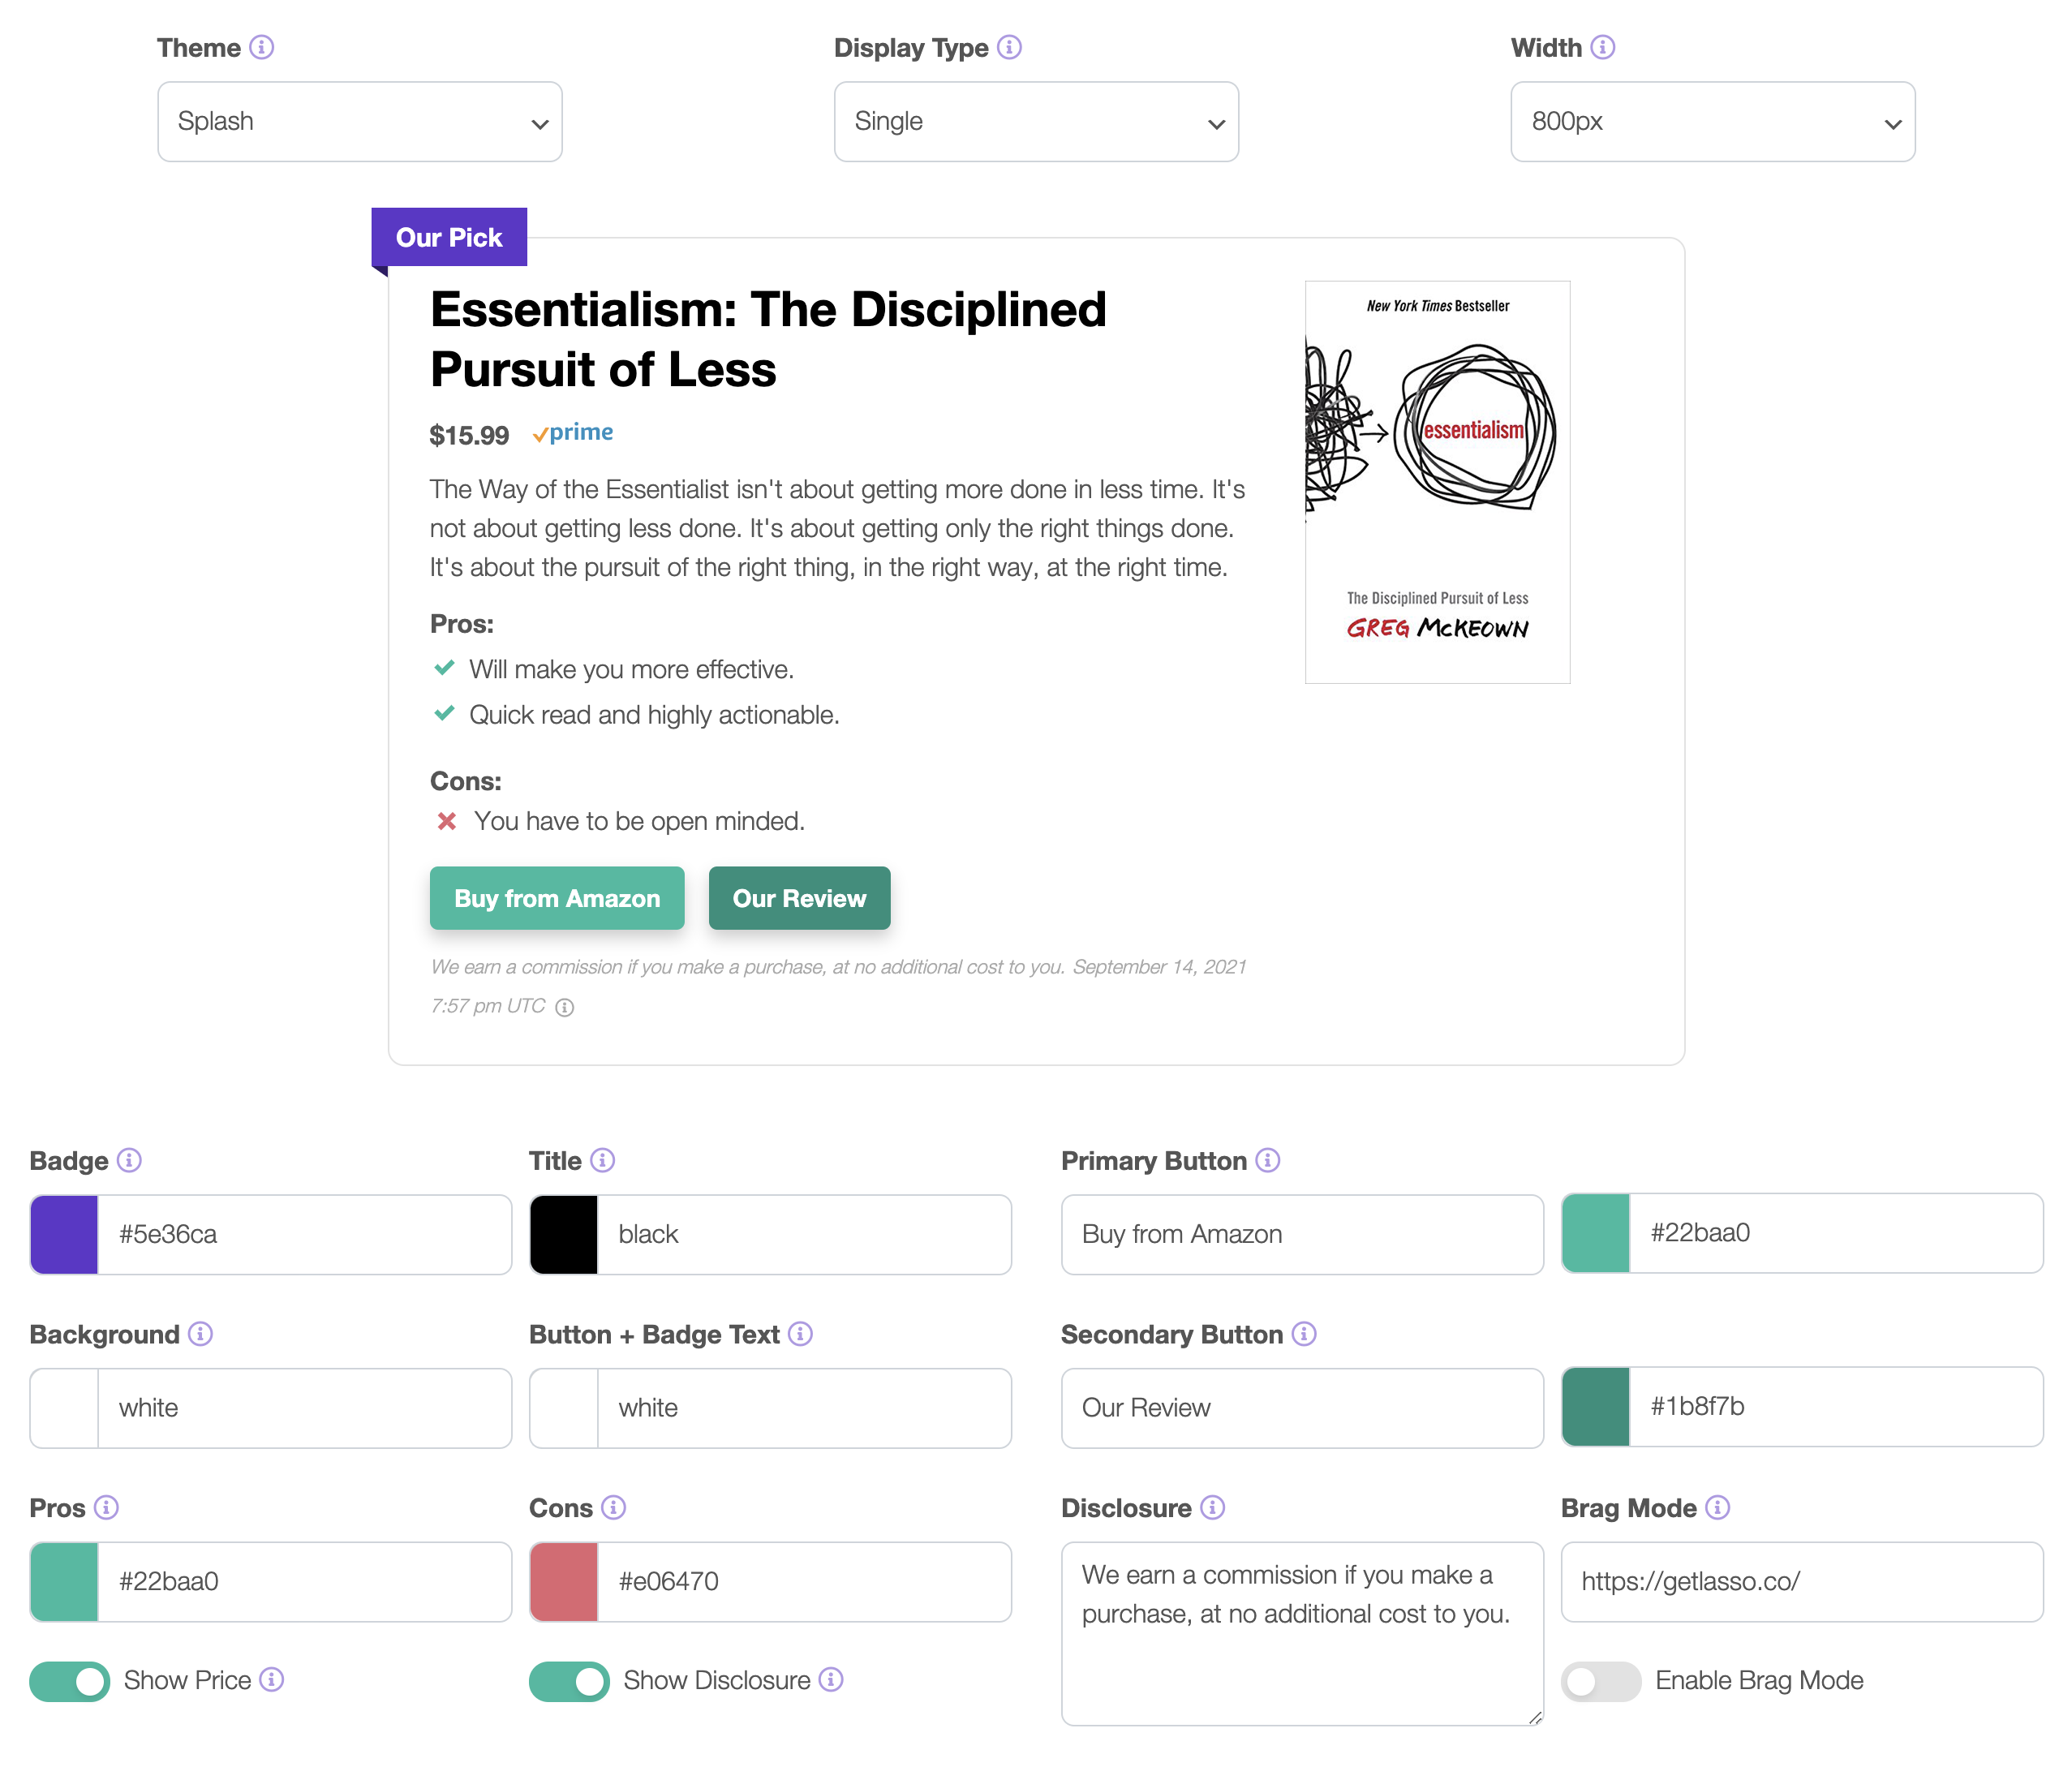The width and height of the screenshot is (2072, 1767).
Task: Click the info icon beside Brag Mode
Action: [x=1717, y=1508]
